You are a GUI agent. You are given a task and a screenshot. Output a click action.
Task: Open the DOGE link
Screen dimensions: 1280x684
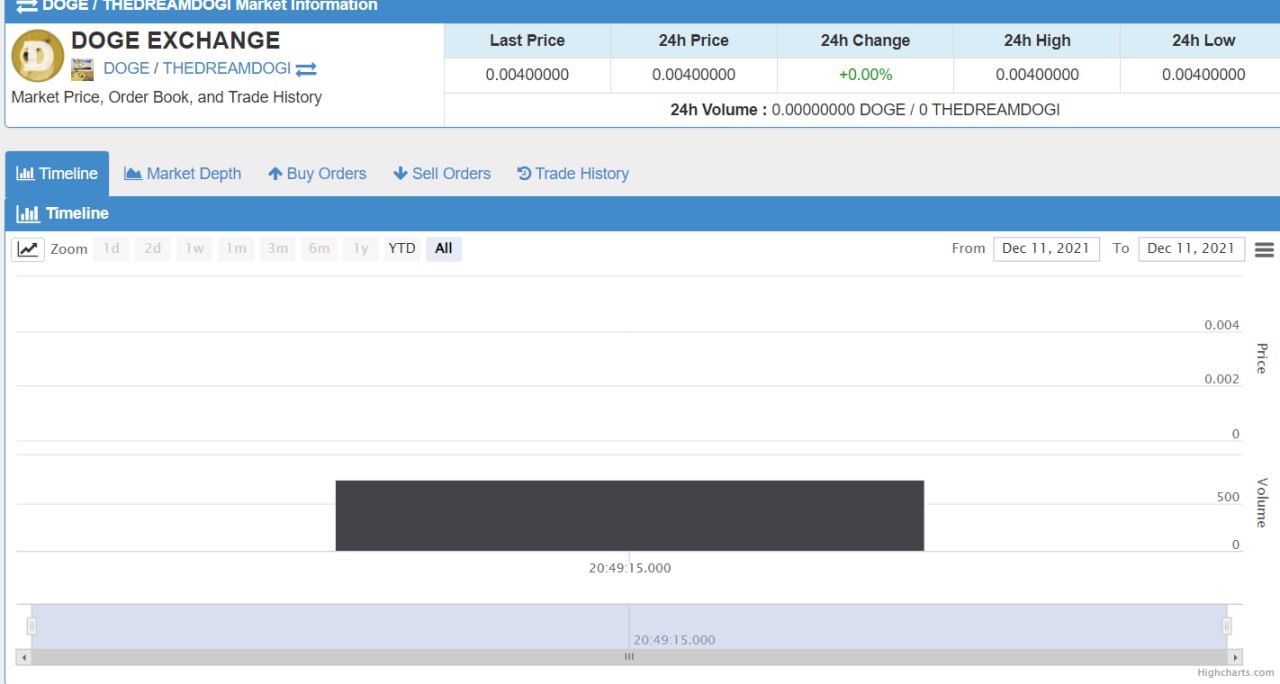coord(126,68)
